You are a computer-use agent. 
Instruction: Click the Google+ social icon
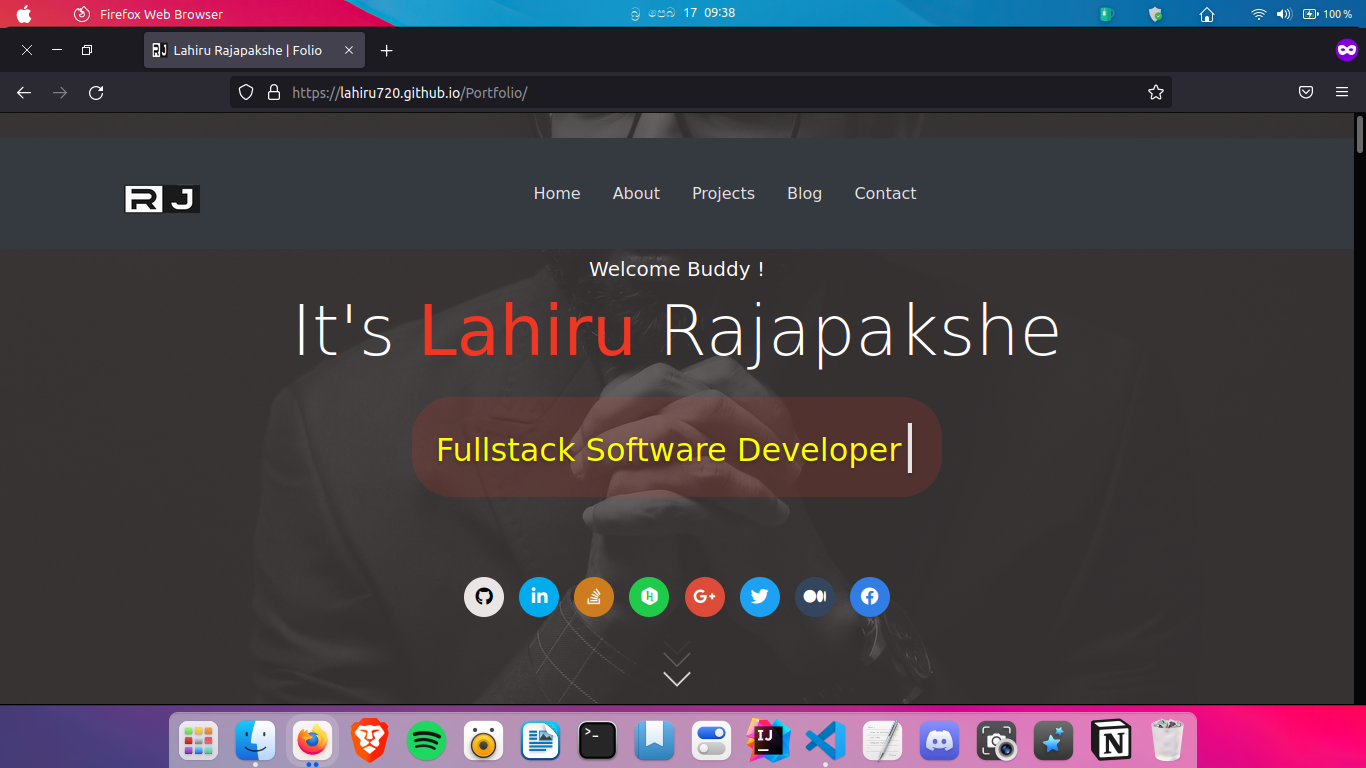pyautogui.click(x=704, y=597)
